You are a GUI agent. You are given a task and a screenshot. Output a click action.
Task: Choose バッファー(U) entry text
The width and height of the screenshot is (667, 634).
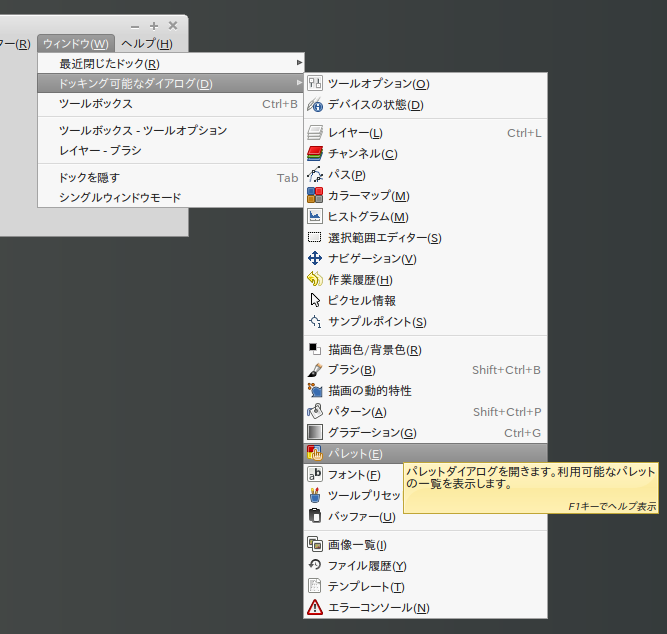coord(362,517)
